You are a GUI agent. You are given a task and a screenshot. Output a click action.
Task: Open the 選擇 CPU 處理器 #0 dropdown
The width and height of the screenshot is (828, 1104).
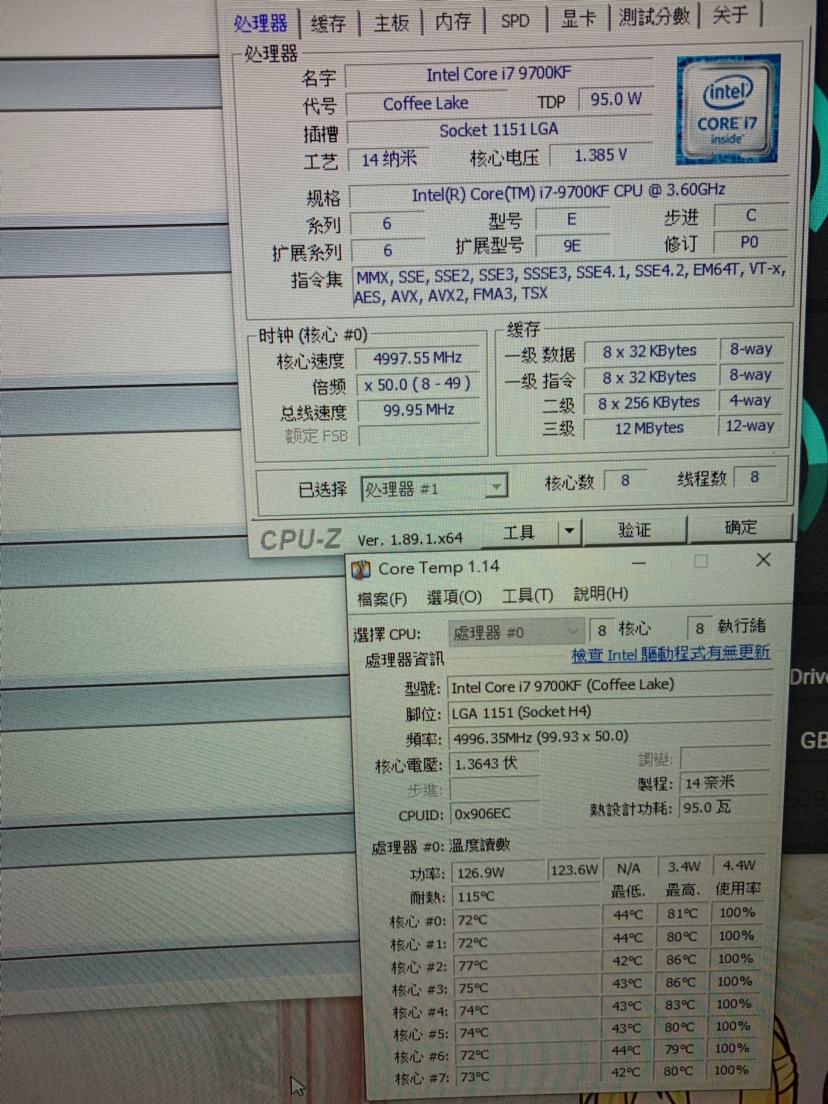[515, 632]
